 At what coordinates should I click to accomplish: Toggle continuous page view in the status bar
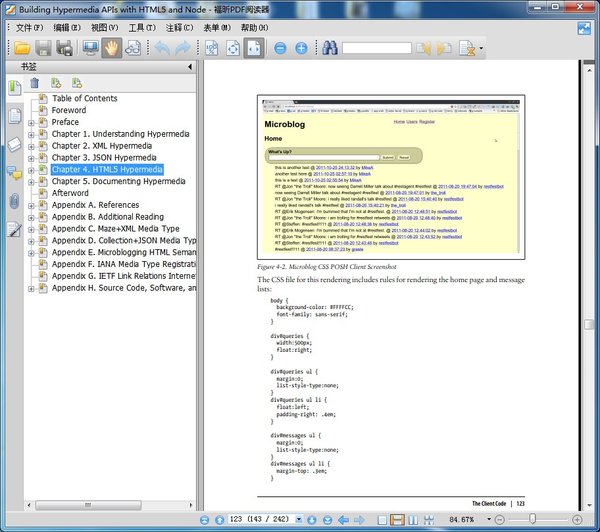(397, 520)
